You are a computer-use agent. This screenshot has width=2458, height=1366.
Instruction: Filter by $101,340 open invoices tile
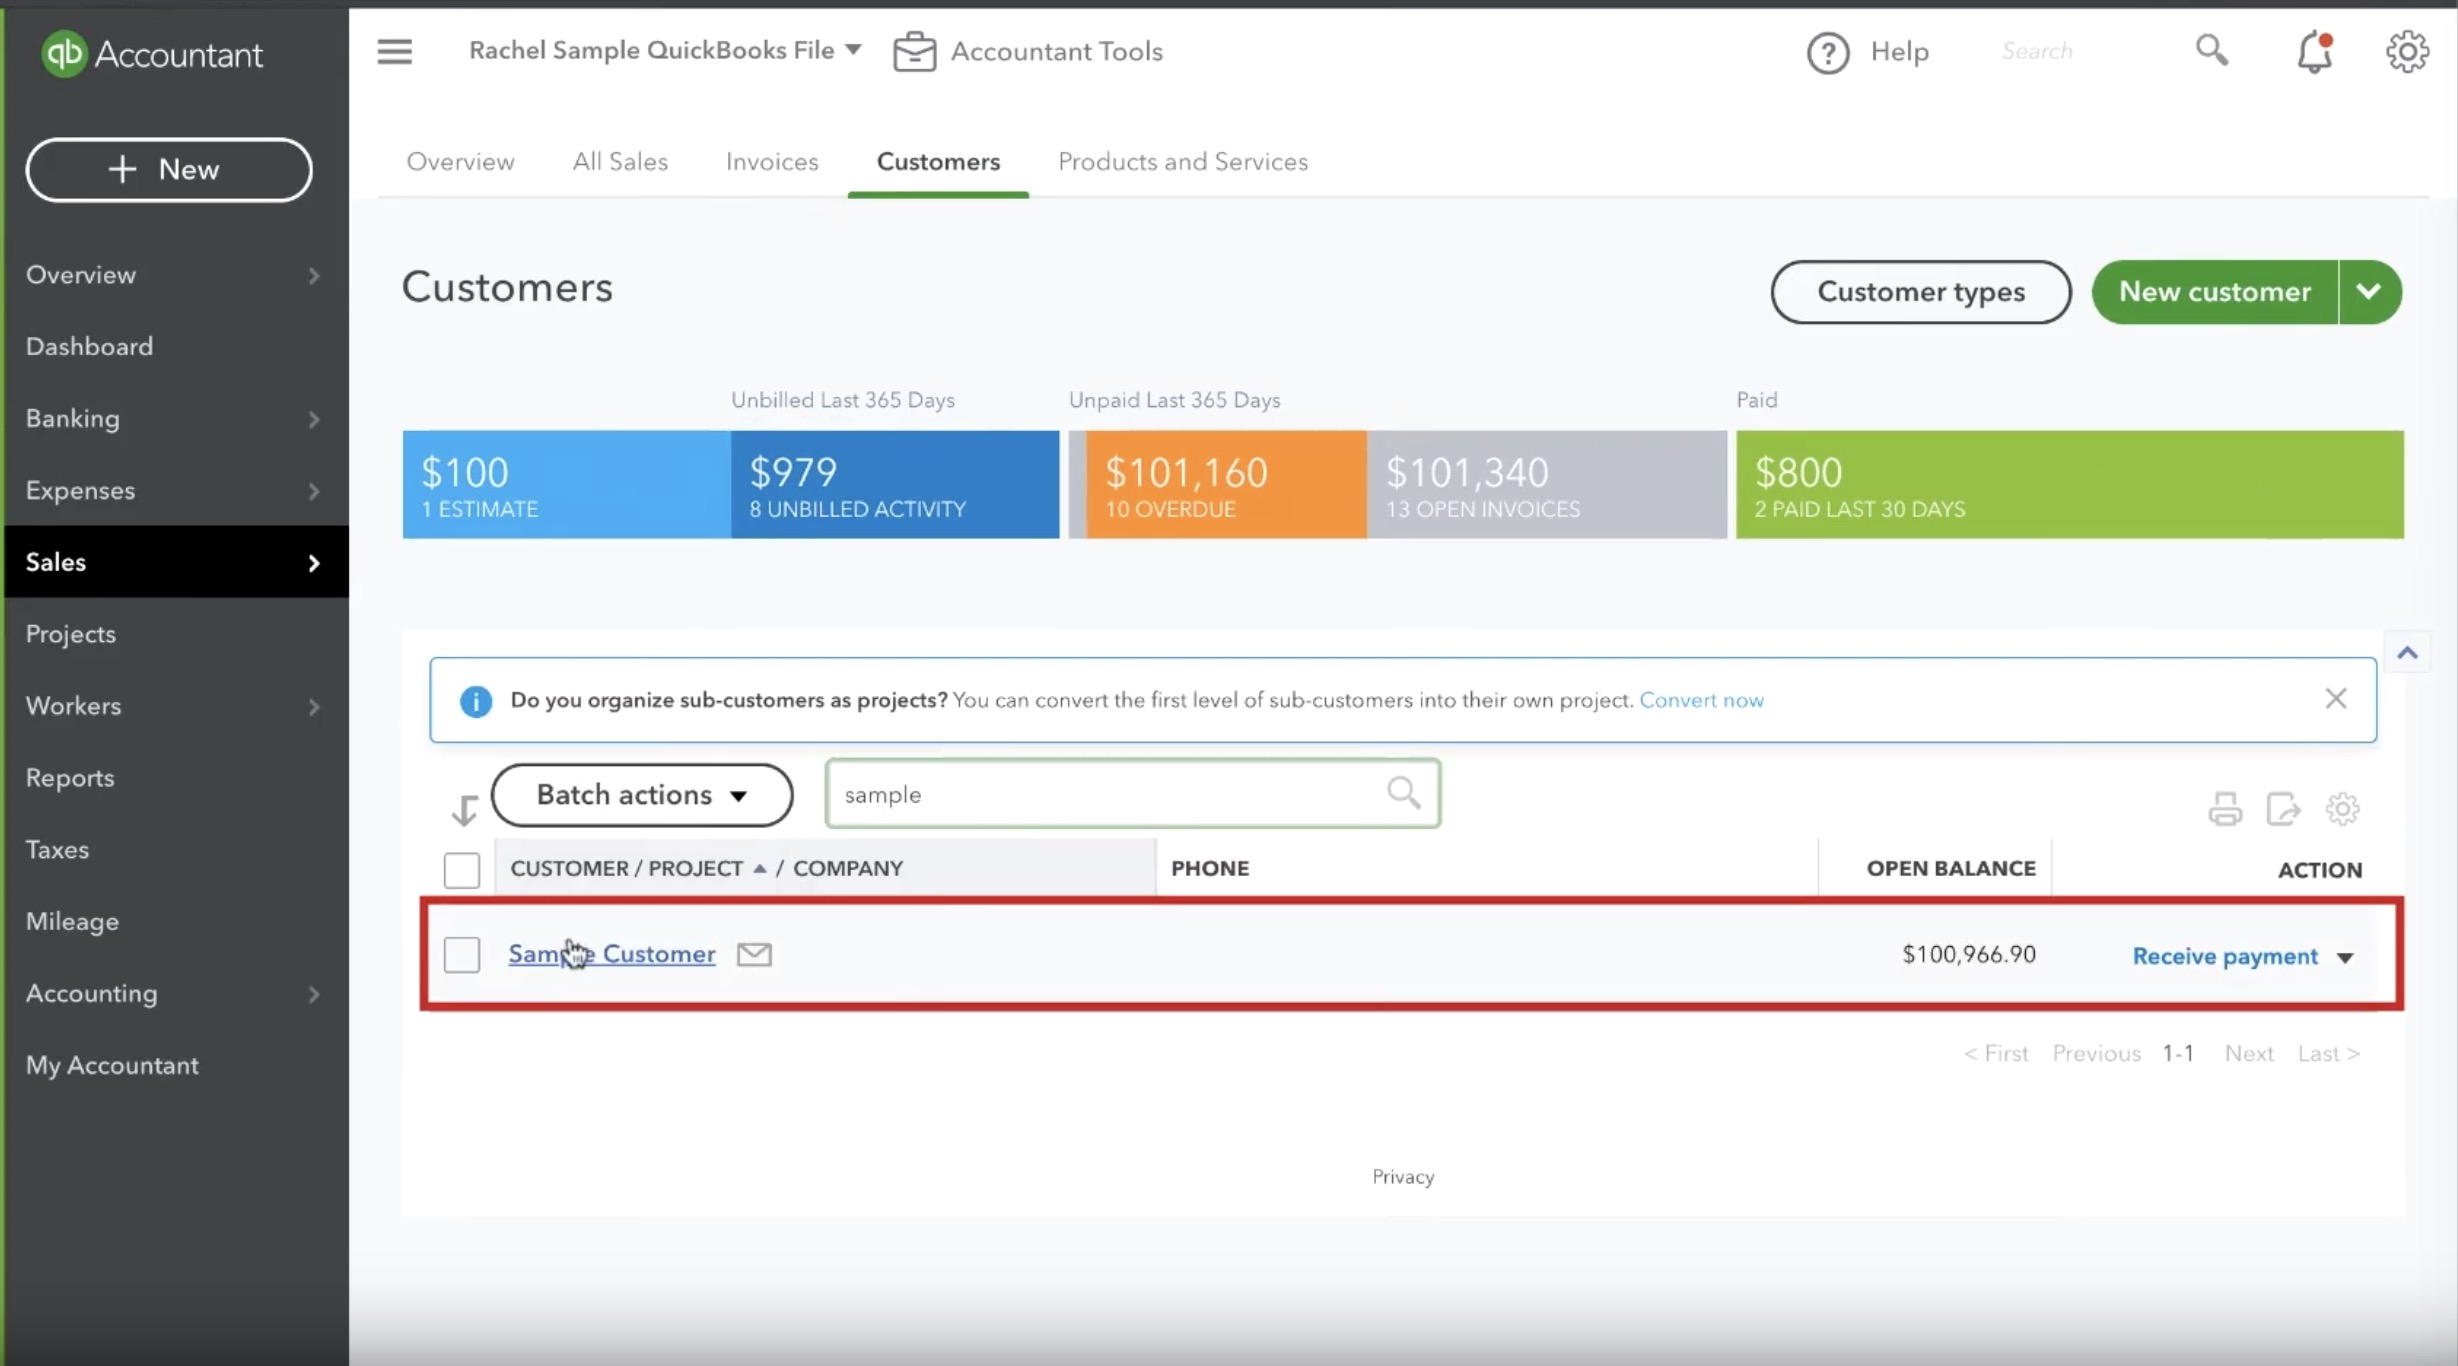tap(1547, 485)
